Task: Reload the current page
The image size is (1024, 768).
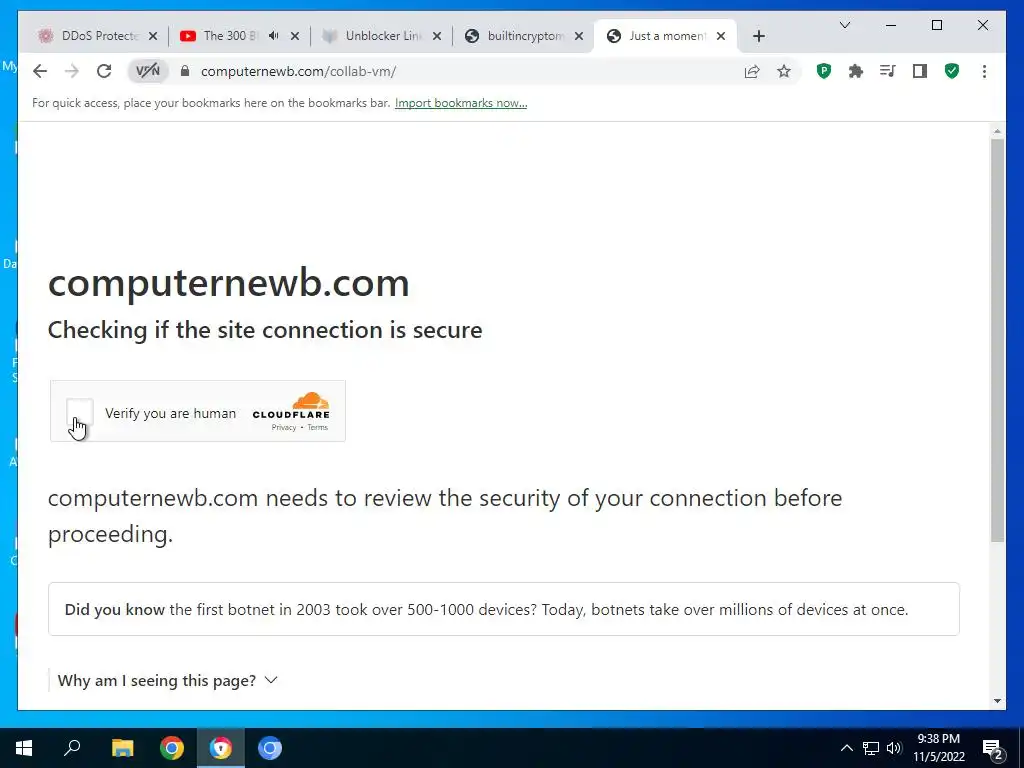Action: 104,71
